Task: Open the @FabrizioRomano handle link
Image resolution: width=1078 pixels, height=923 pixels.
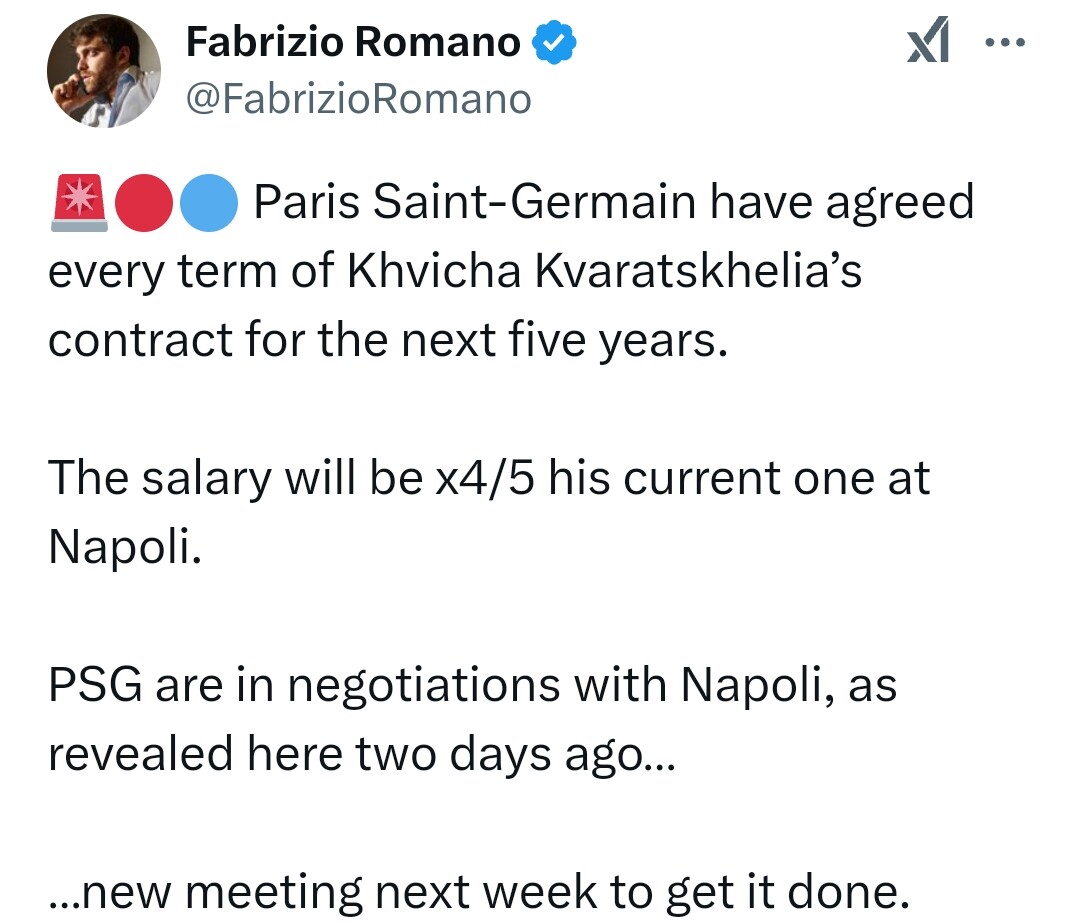Action: (x=359, y=99)
